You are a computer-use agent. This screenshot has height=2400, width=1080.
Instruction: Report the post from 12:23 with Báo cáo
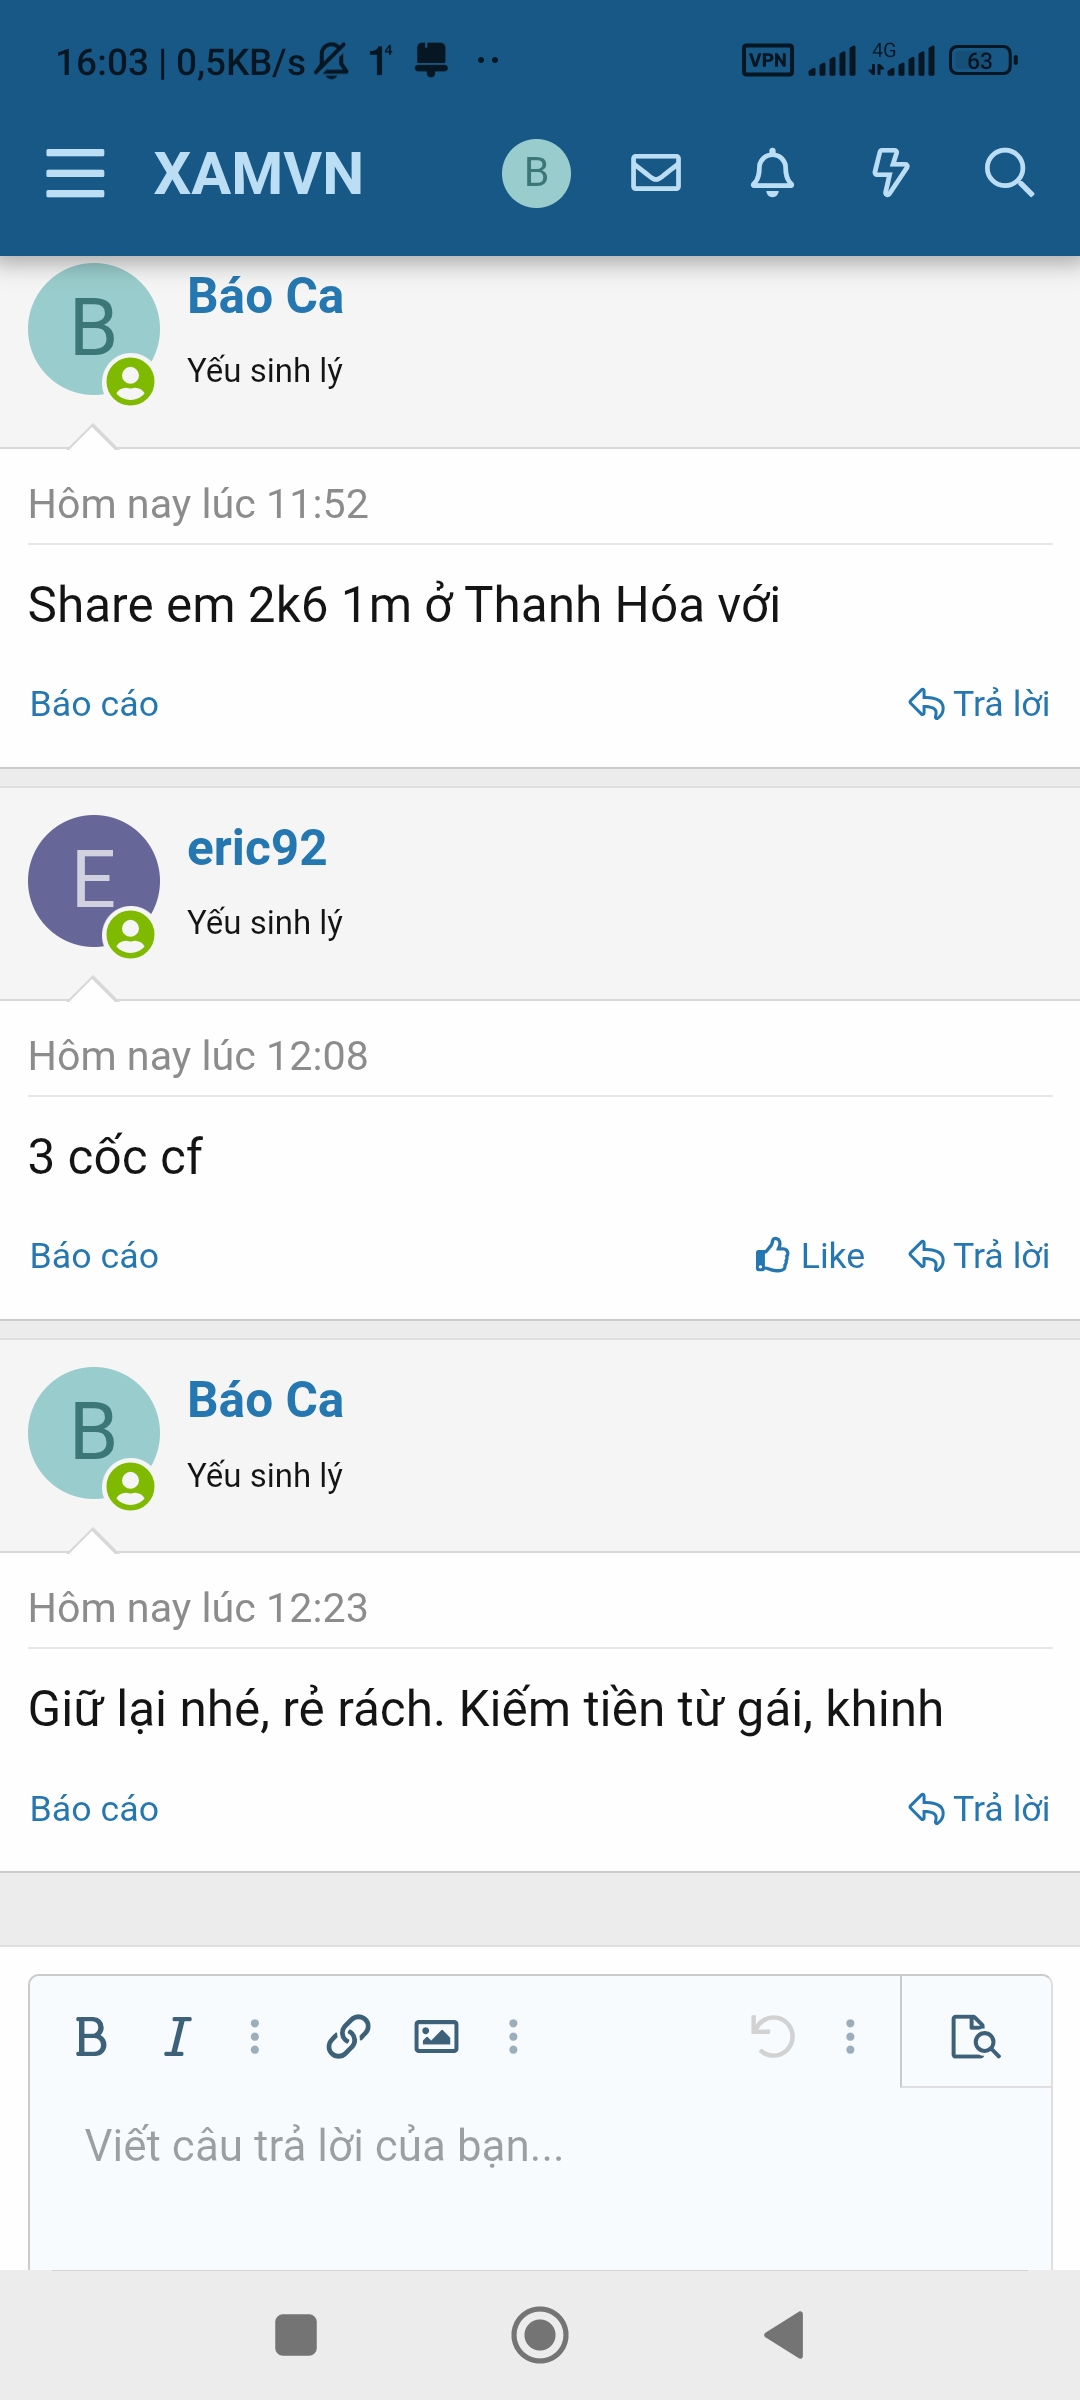94,1809
